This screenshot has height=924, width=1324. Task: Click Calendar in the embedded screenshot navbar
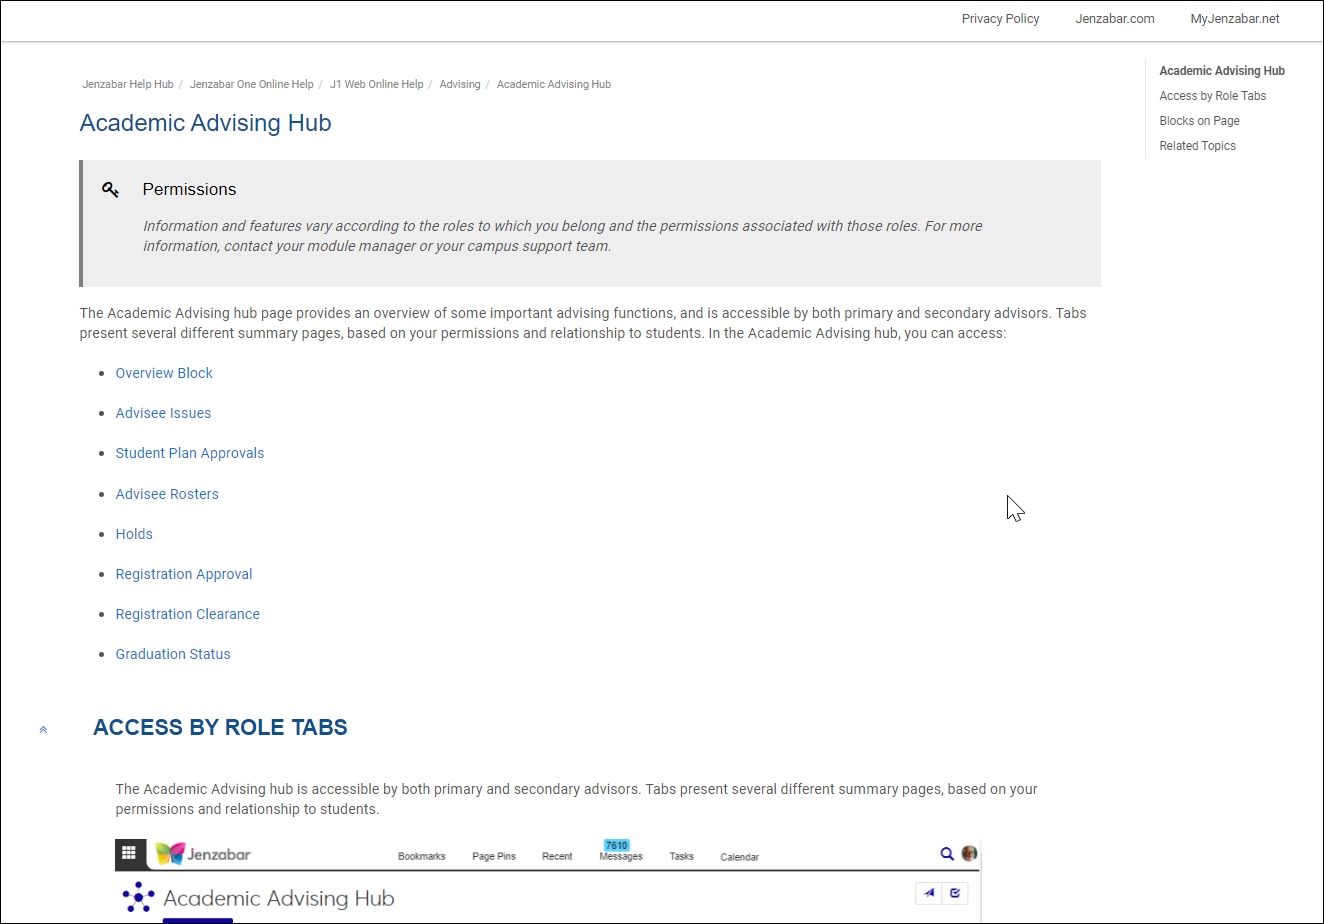pyautogui.click(x=740, y=857)
